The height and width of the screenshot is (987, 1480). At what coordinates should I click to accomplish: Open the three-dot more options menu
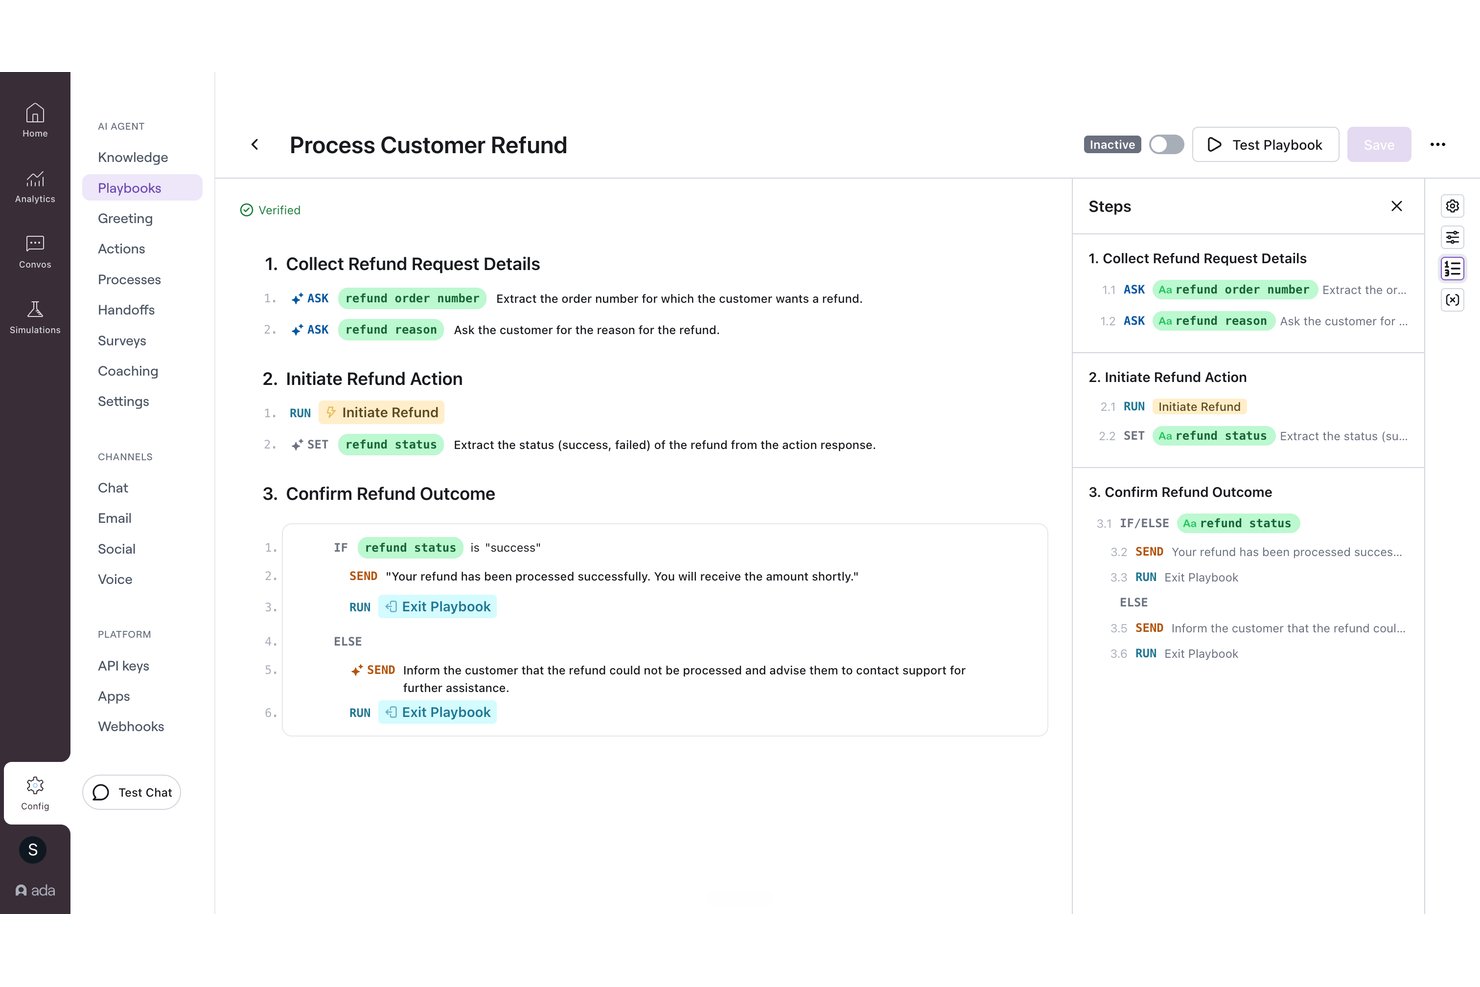(1437, 145)
